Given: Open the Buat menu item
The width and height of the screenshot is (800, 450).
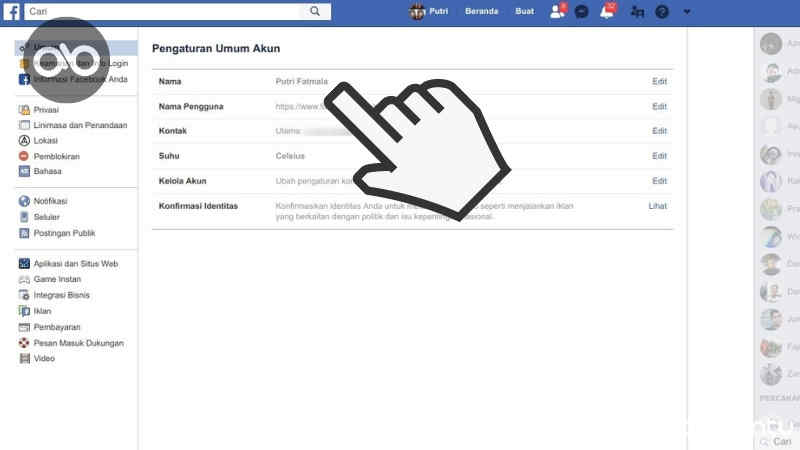Looking at the screenshot, I should (524, 11).
